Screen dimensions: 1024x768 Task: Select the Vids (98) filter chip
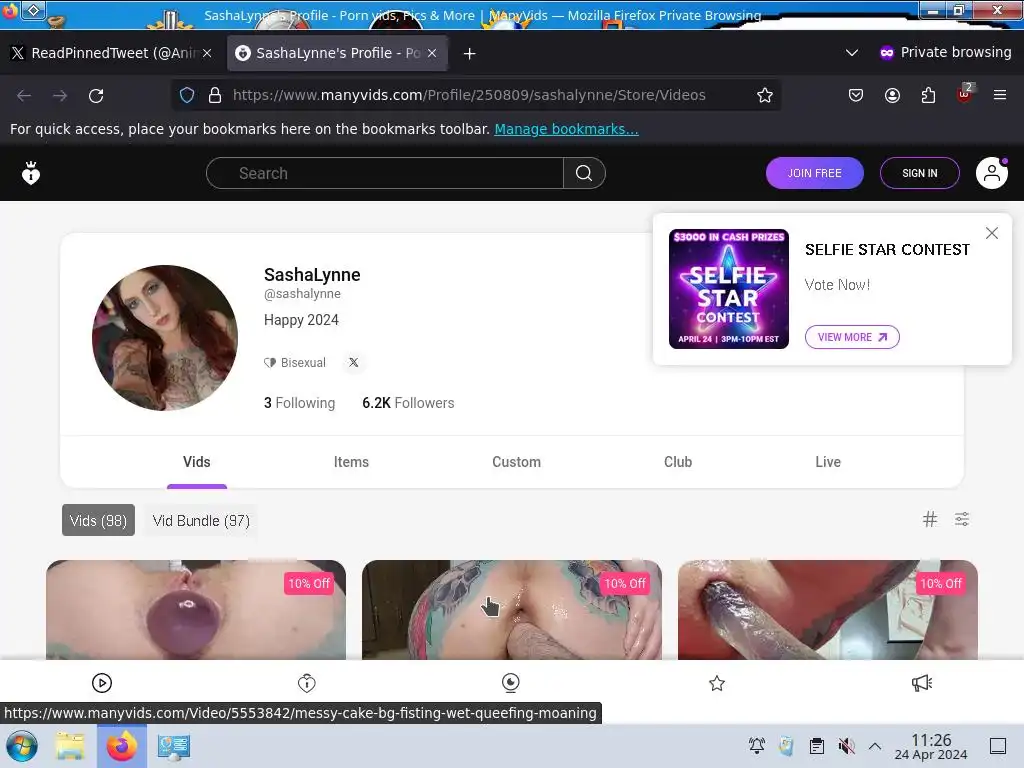point(99,520)
